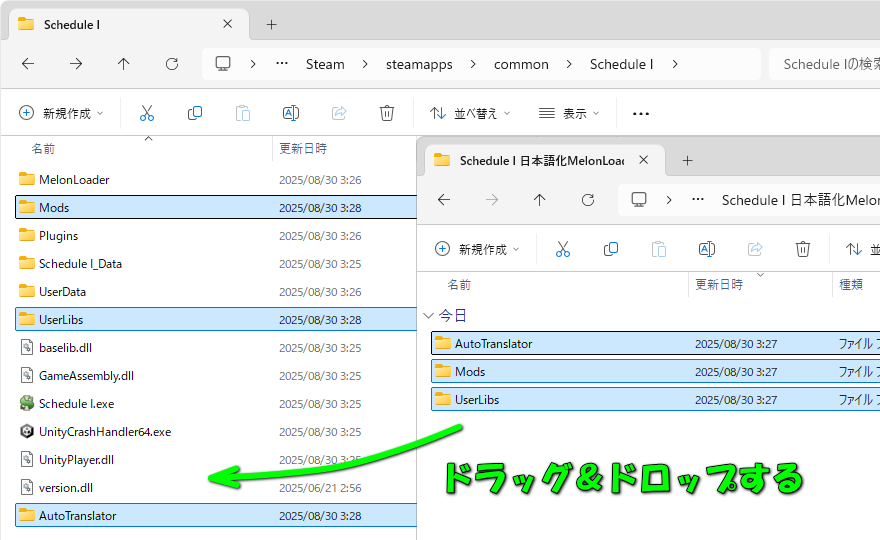This screenshot has height=540, width=880.
Task: Click Rename icon in Schedule I window toolbar
Action: [291, 113]
